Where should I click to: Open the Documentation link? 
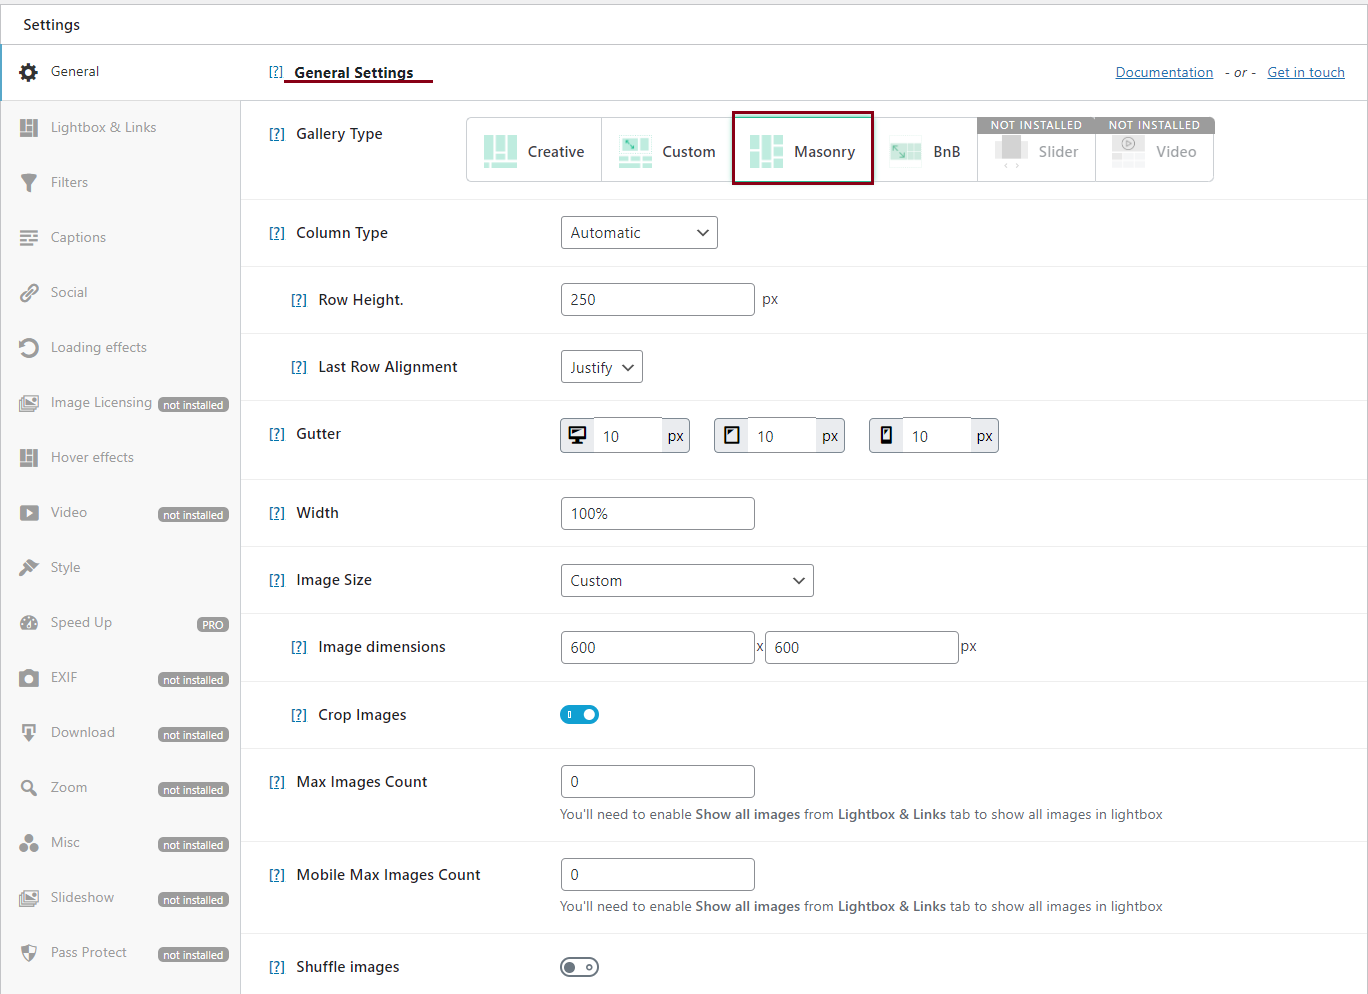1164,72
